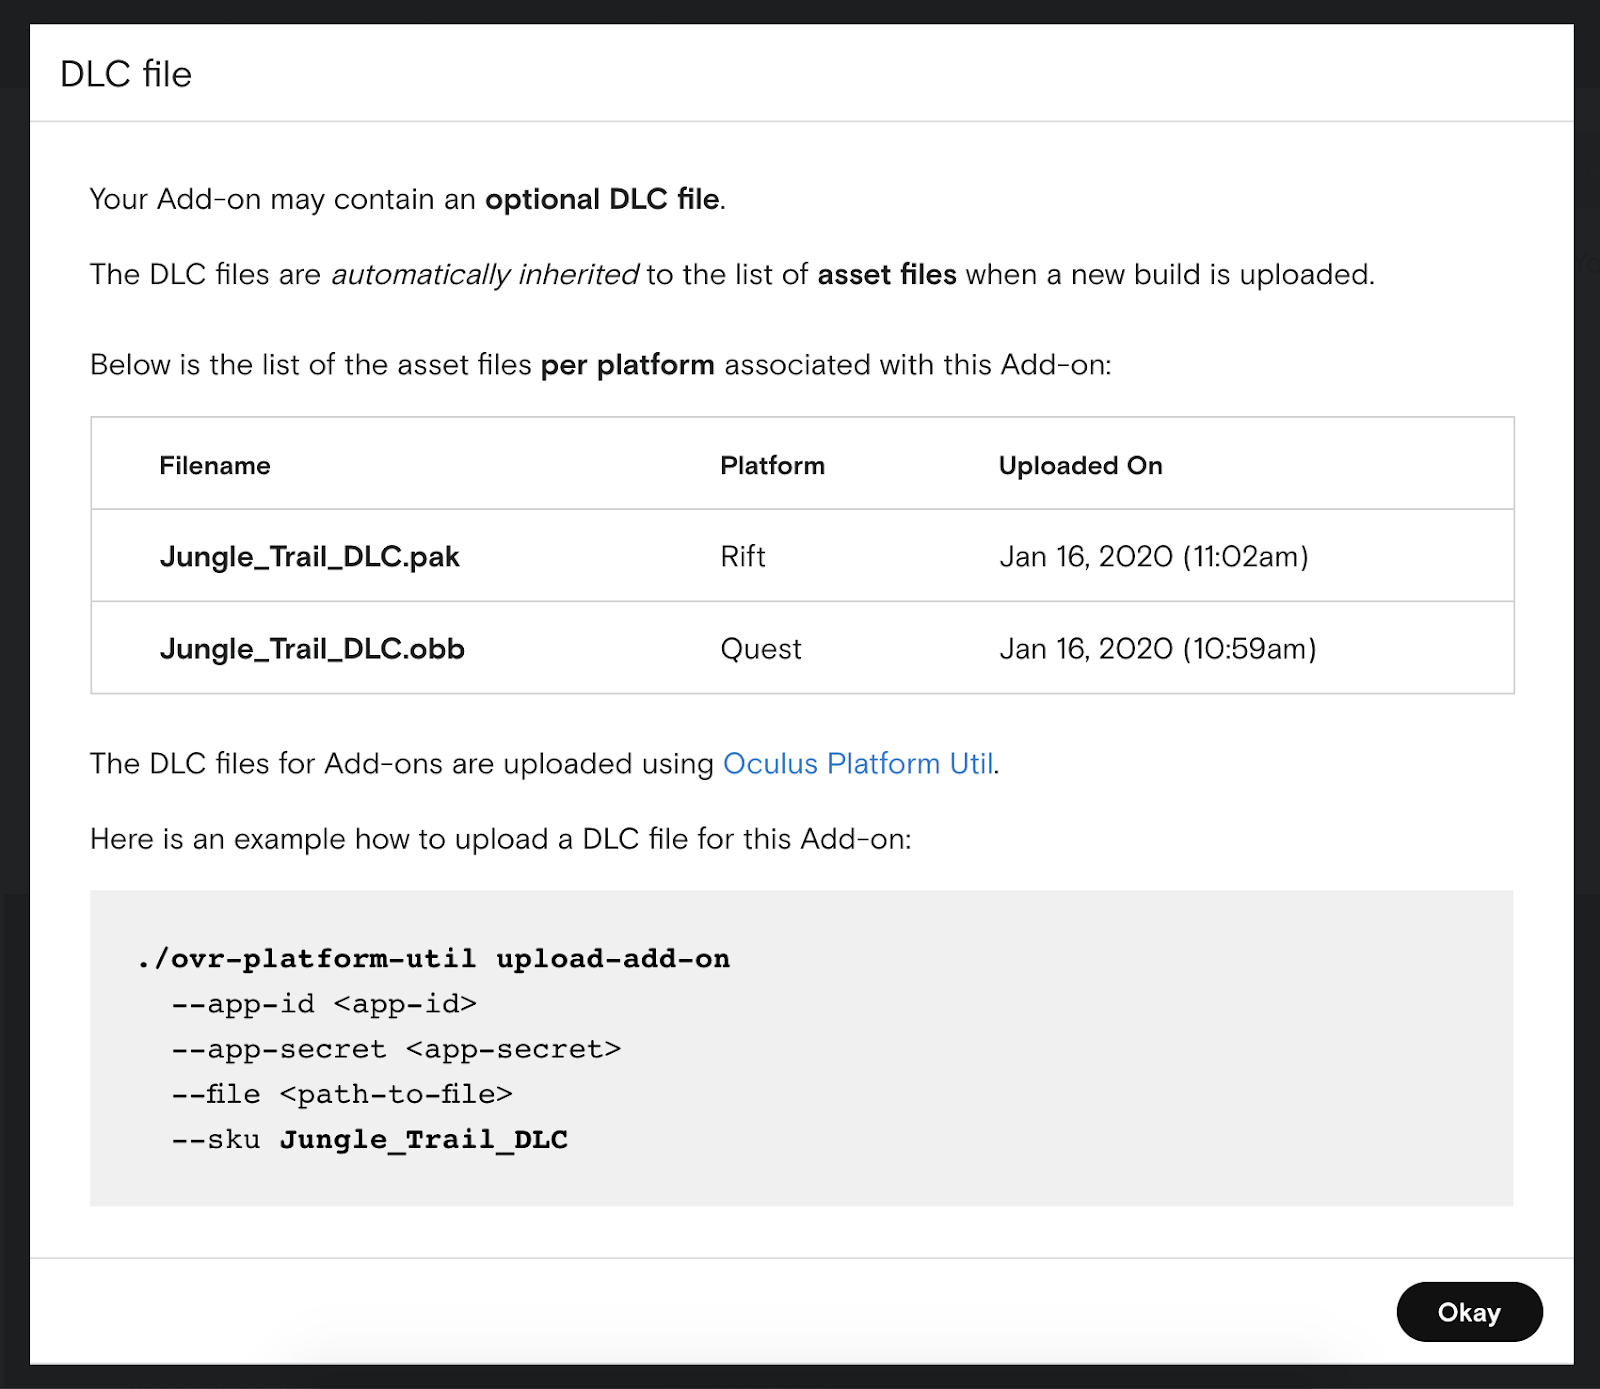This screenshot has width=1600, height=1389.
Task: Click the Quest platform cell
Action: [x=760, y=649]
